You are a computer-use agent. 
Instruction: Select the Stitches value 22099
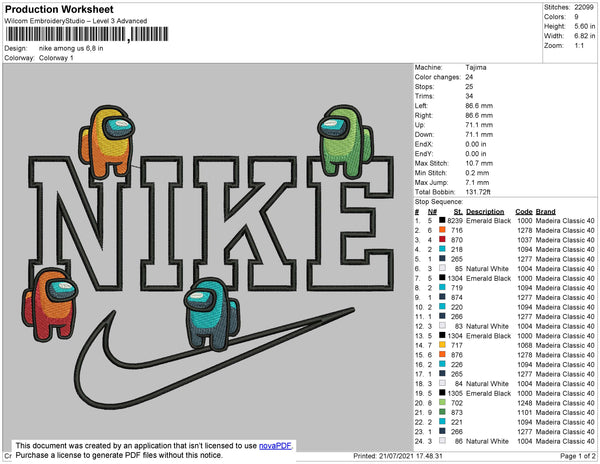(584, 7)
